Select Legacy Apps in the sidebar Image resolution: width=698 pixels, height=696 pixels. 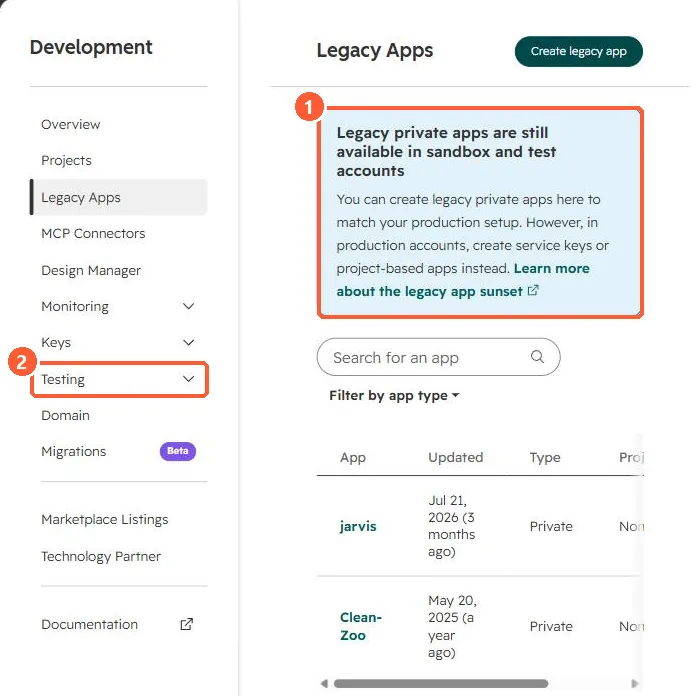119,197
